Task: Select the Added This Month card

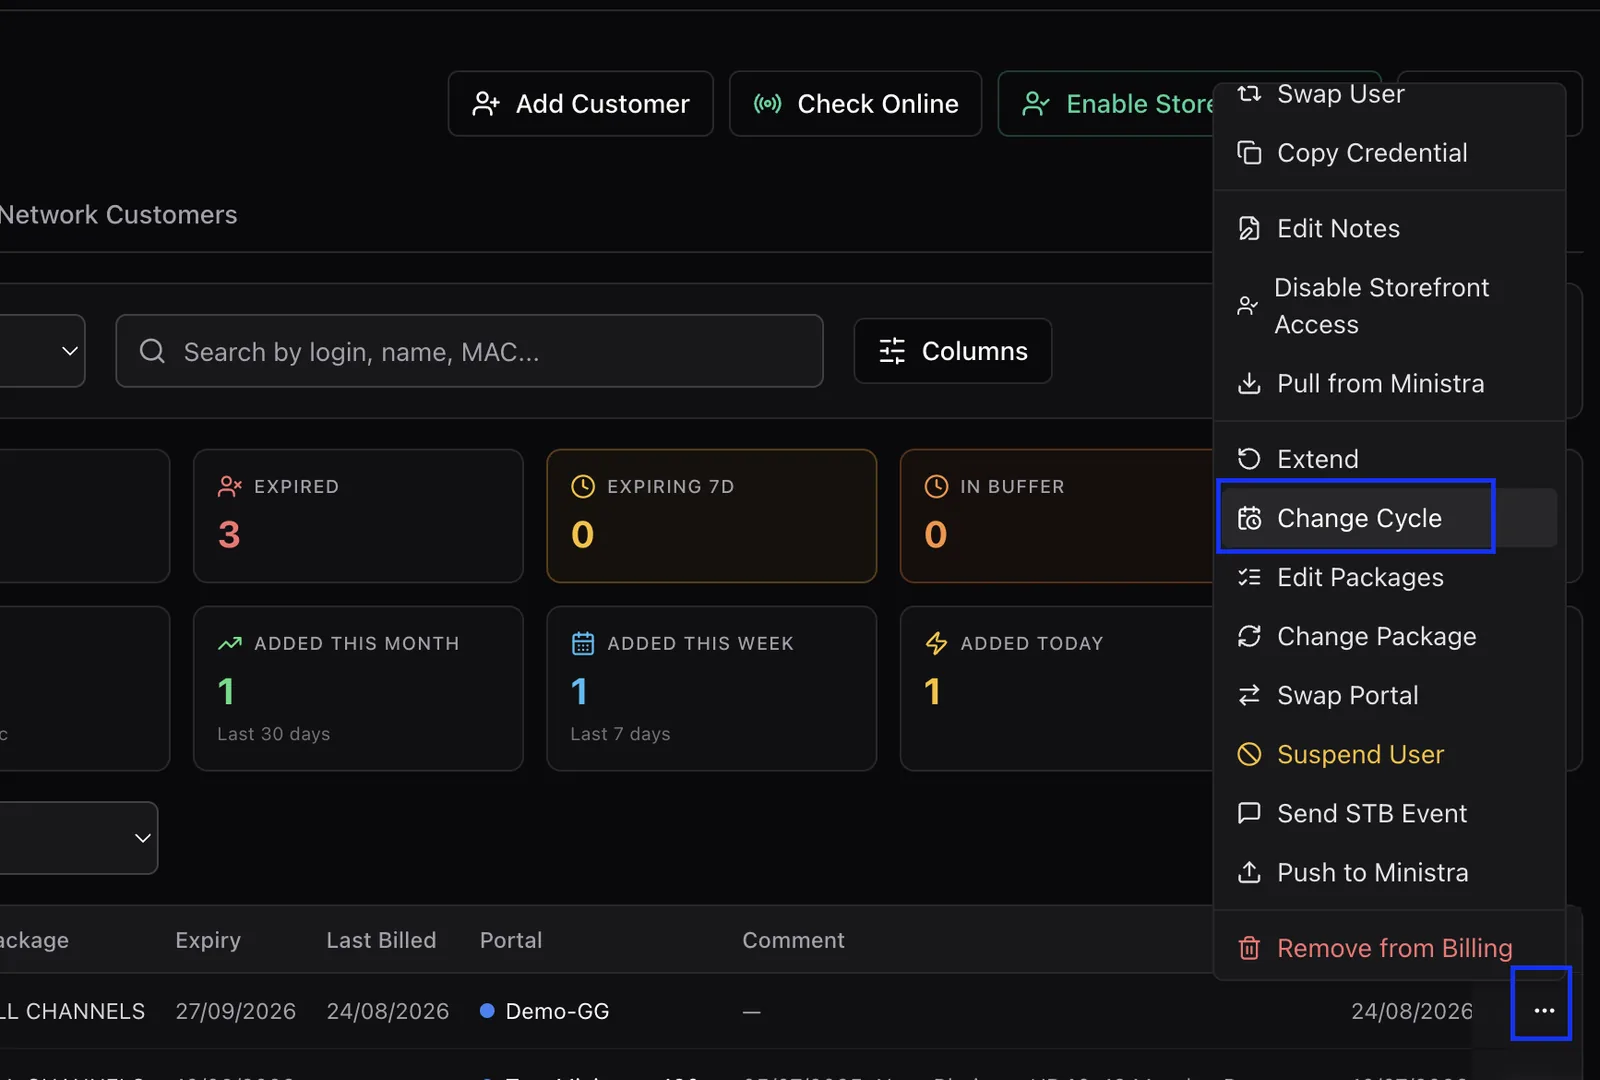Action: pyautogui.click(x=358, y=688)
